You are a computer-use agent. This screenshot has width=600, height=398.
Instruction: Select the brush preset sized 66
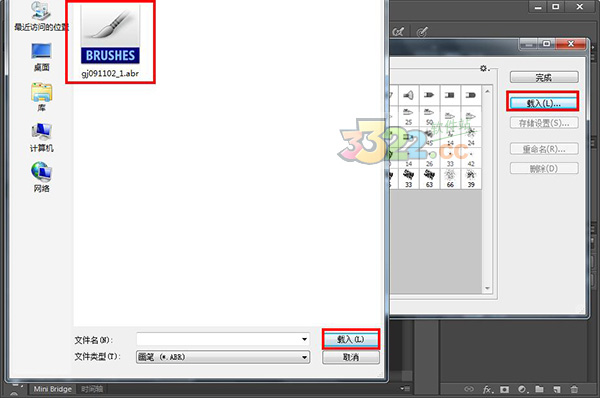[450, 179]
